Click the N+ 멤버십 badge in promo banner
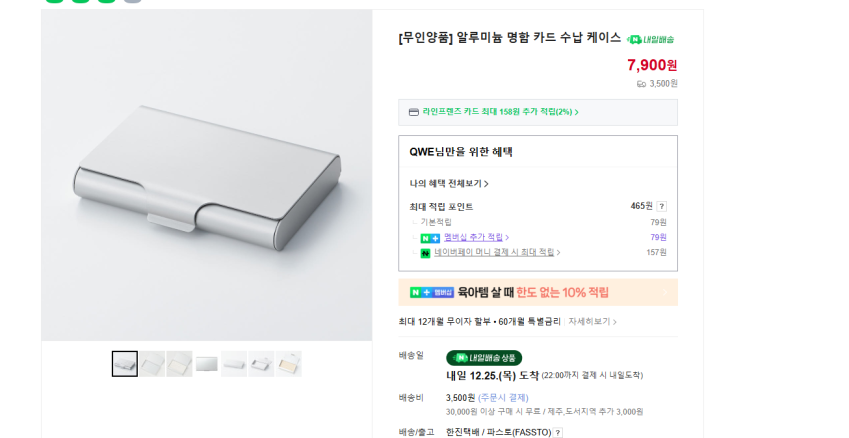Screen dimensions: 849x438 [432, 292]
